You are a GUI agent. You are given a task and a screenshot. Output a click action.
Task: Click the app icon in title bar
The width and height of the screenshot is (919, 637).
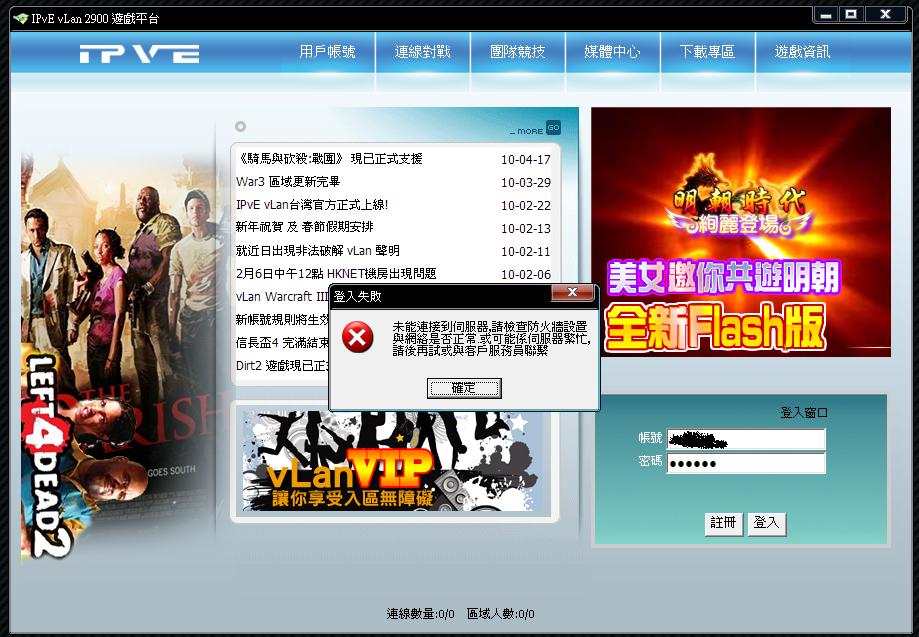click(21, 19)
